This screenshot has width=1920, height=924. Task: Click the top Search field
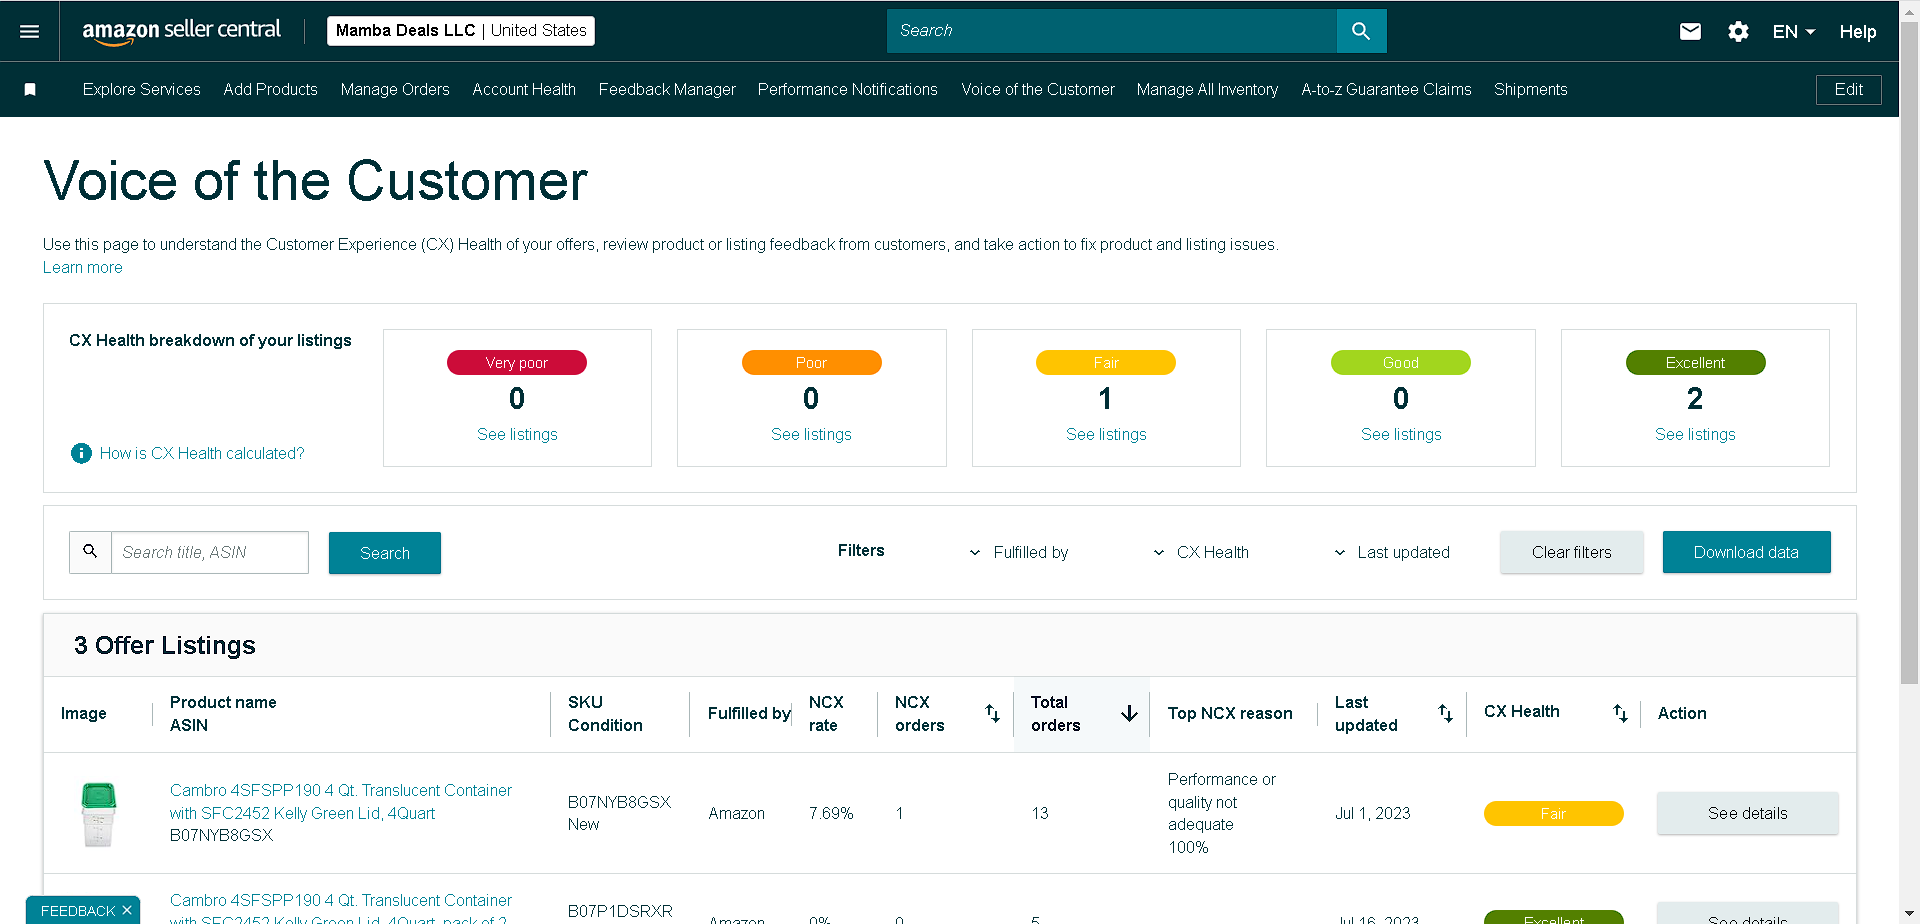(x=1112, y=31)
